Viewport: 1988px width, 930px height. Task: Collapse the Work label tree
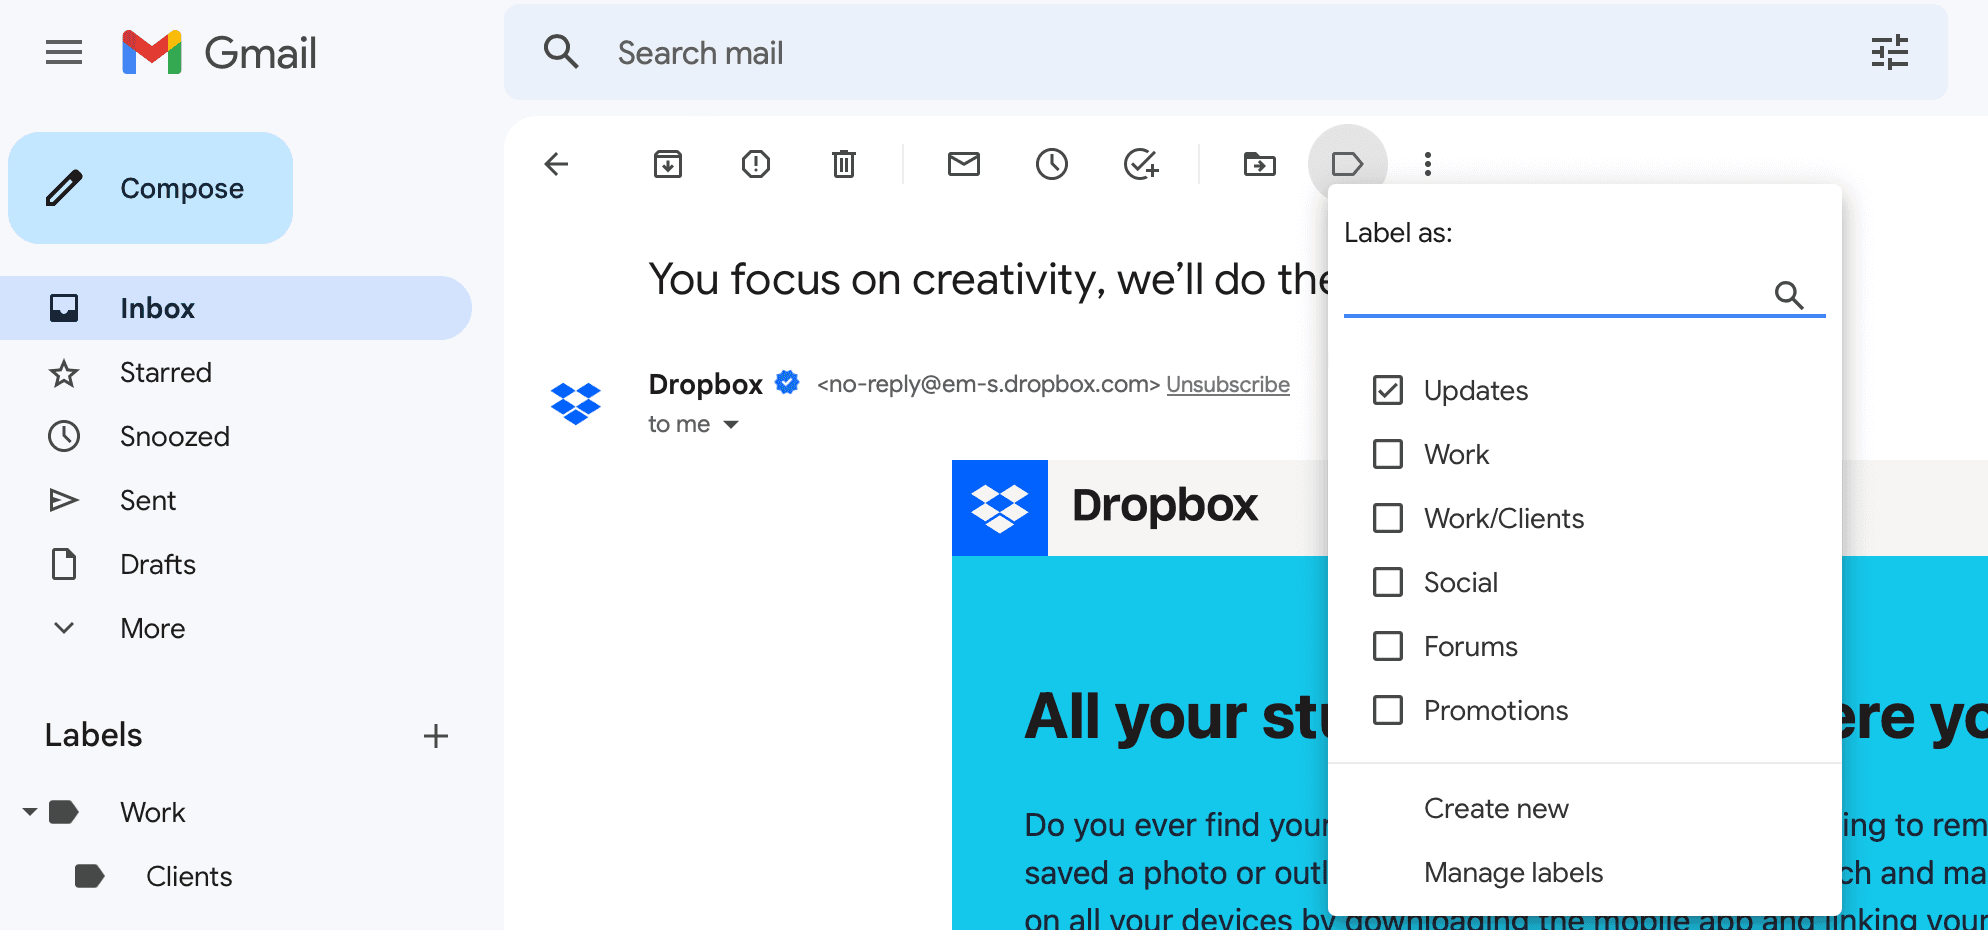click(29, 811)
